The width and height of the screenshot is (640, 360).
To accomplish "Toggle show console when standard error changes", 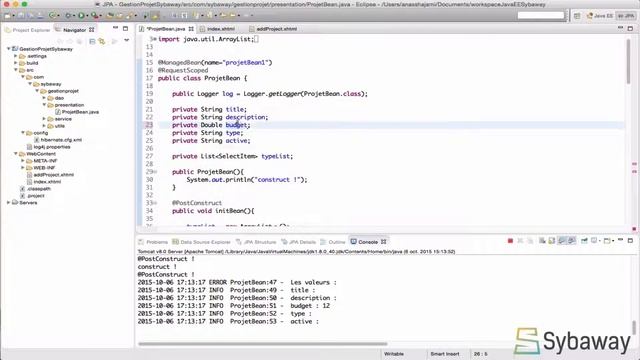I will 572,241.
